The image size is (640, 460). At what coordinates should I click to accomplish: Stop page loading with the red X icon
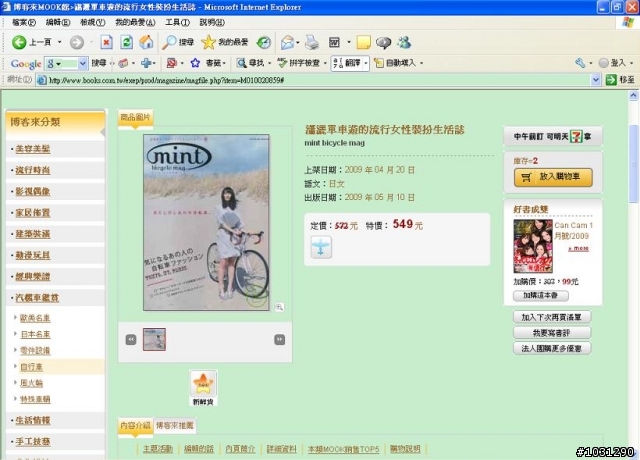click(x=107, y=42)
